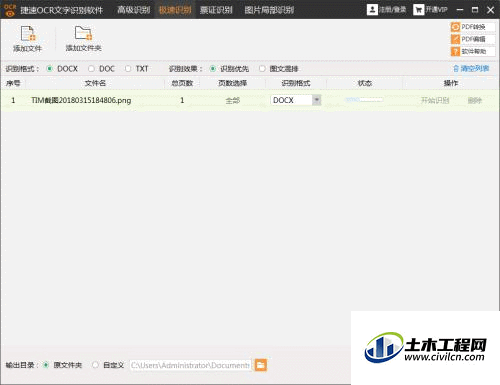Click the 添加文件 add file icon

[28, 33]
